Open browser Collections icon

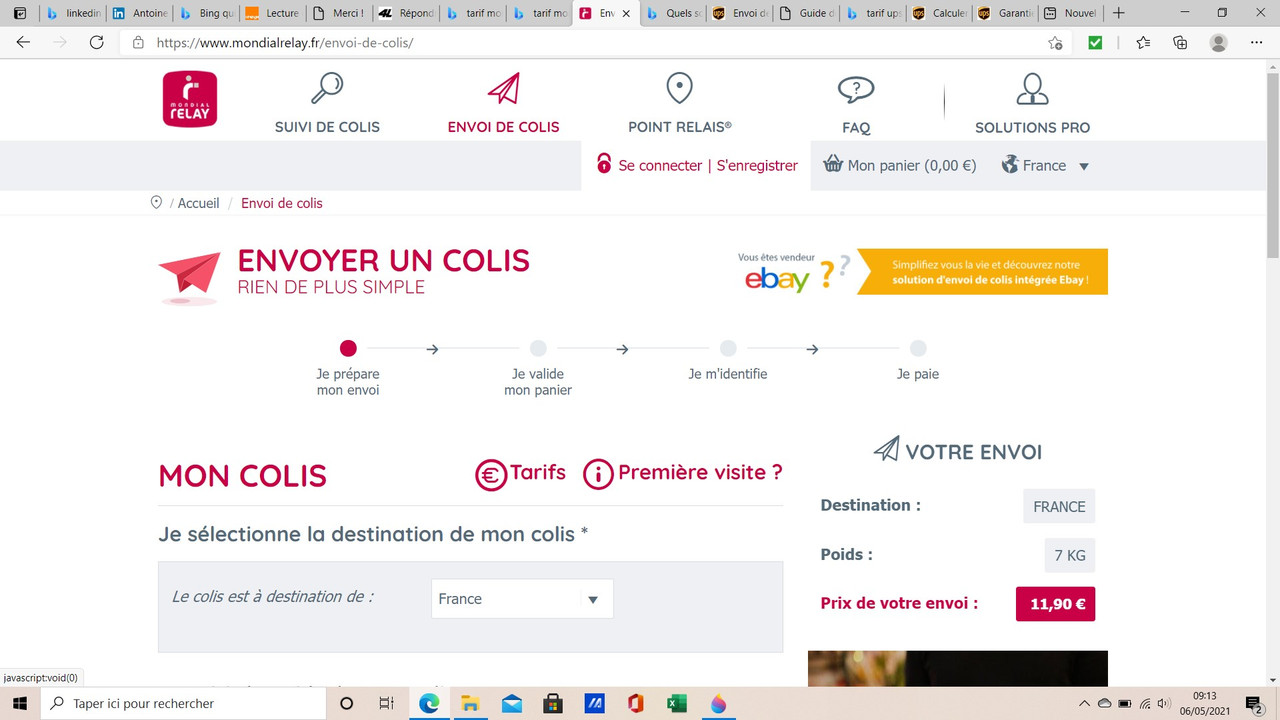click(1180, 42)
